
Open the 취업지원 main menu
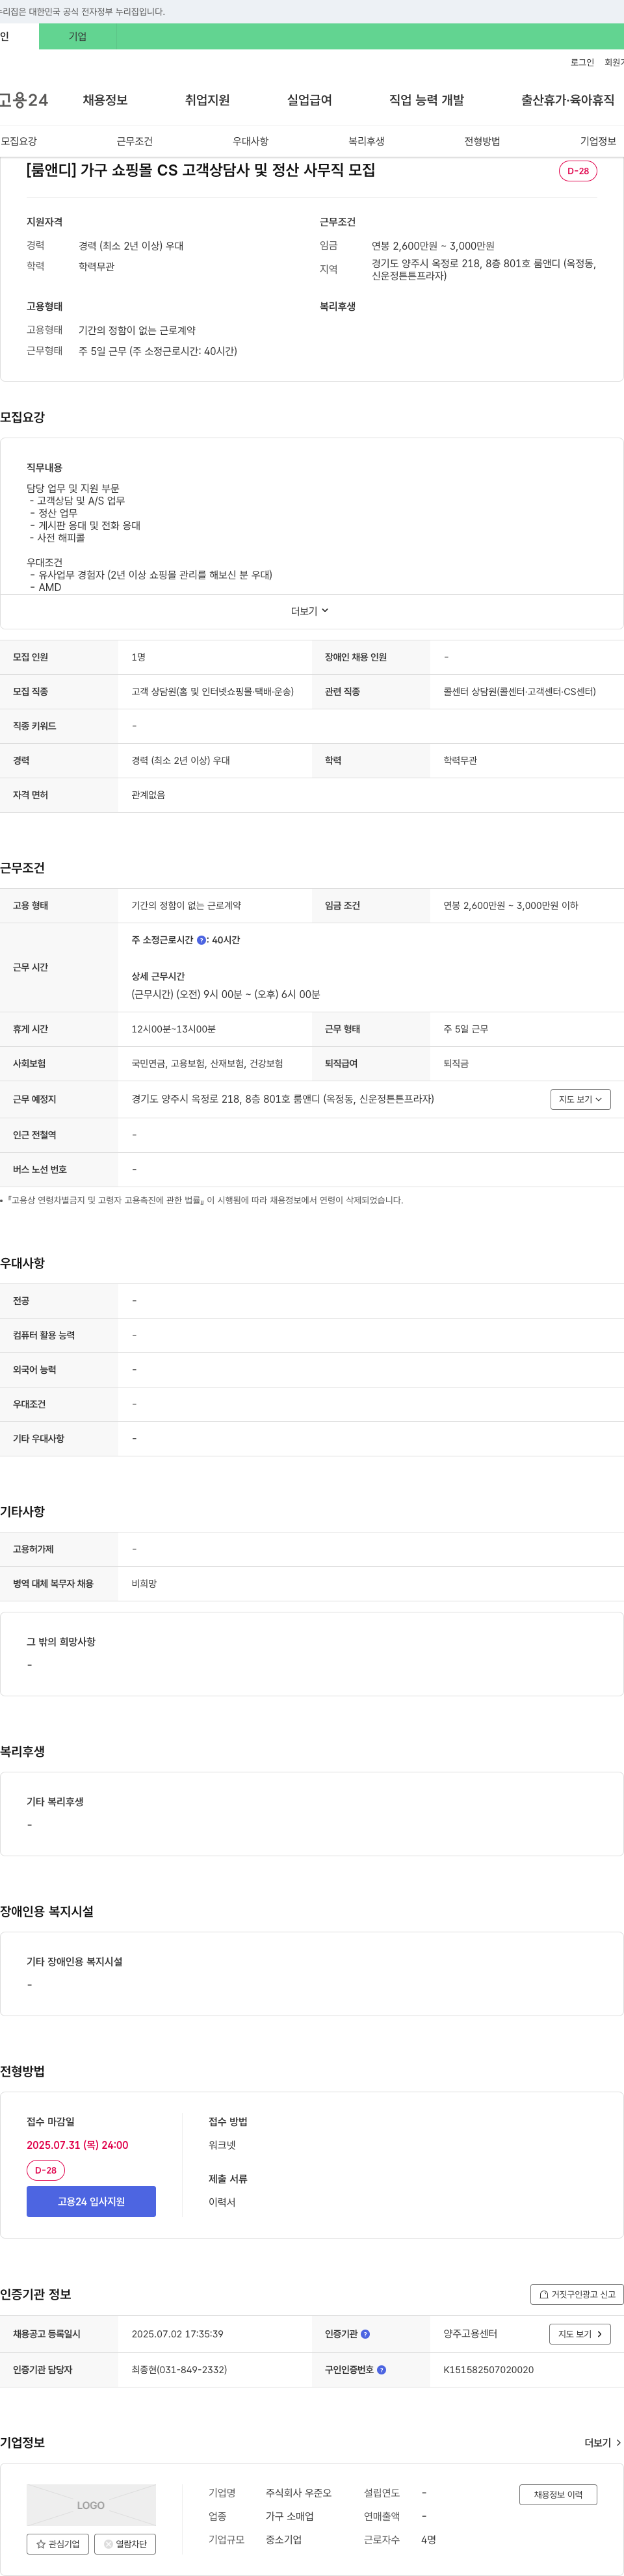[207, 100]
